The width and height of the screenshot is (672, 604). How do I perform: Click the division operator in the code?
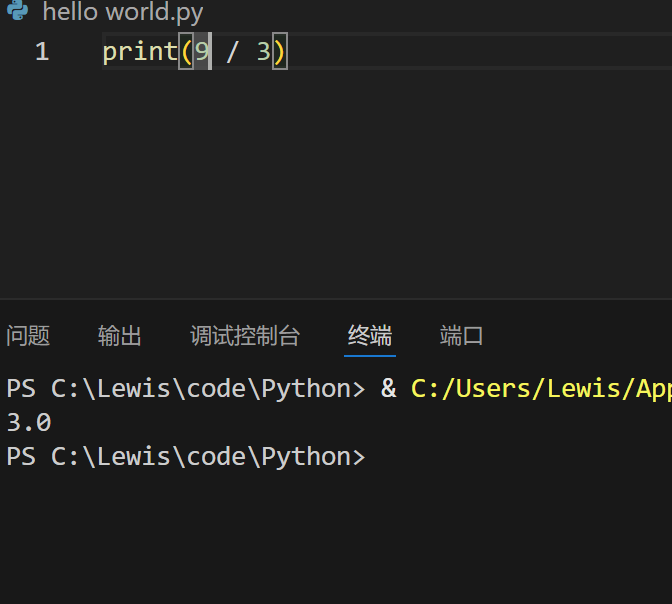pyautogui.click(x=232, y=52)
